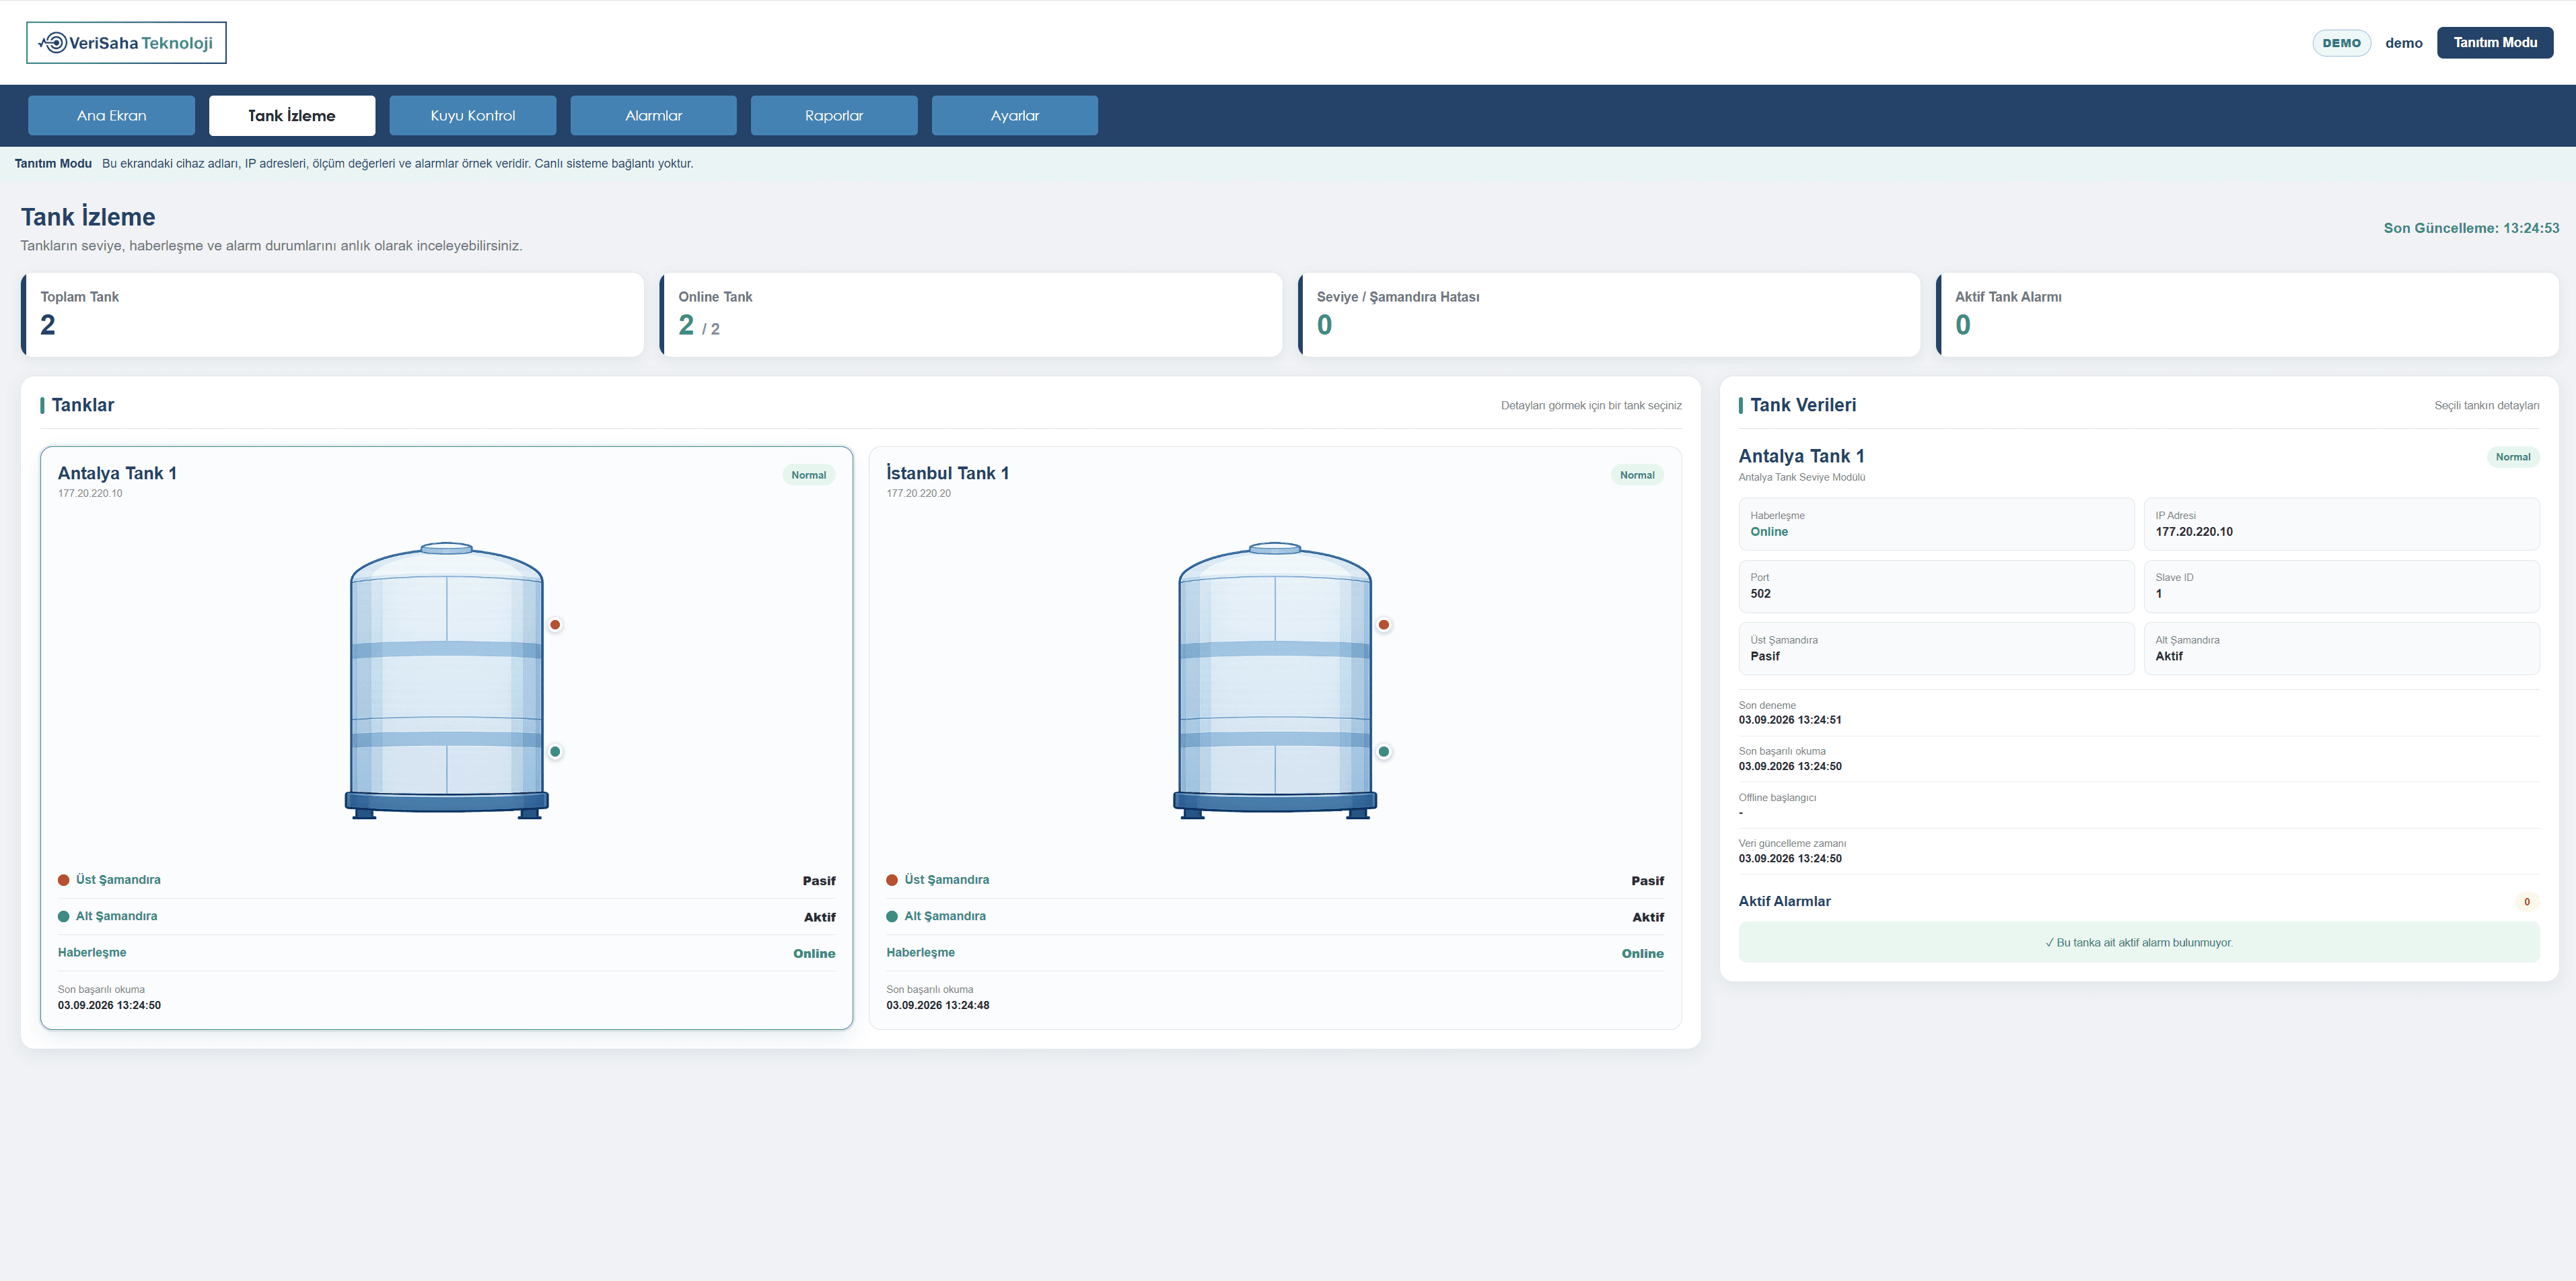Screen dimensions: 2576x1281
Task: Click the demo username
Action: pos(2404,43)
